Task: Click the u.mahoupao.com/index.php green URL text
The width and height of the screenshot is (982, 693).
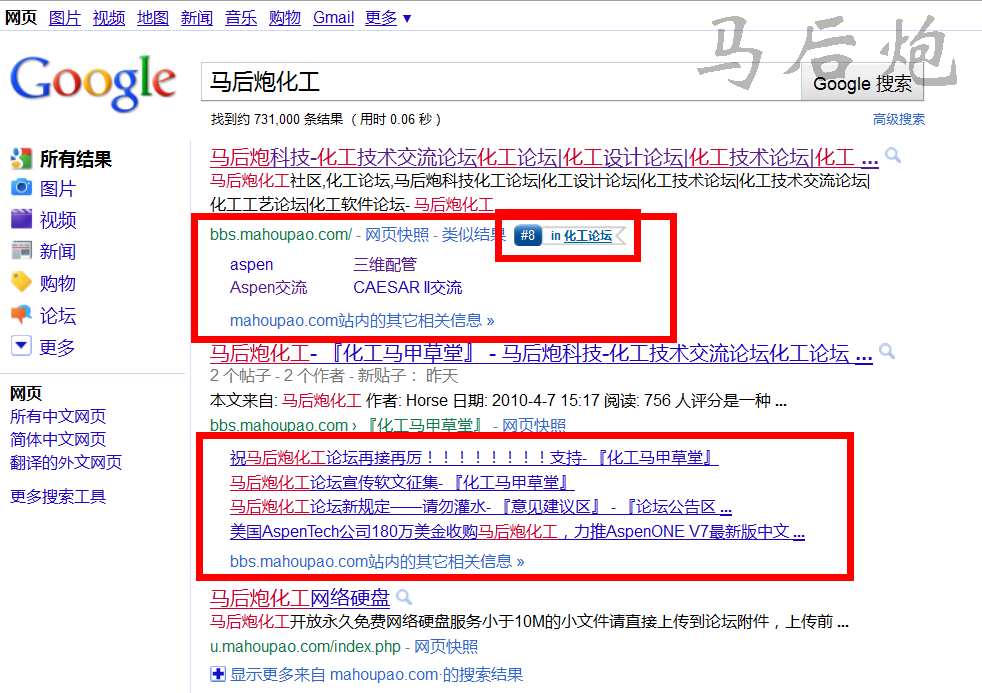Action: (x=305, y=647)
